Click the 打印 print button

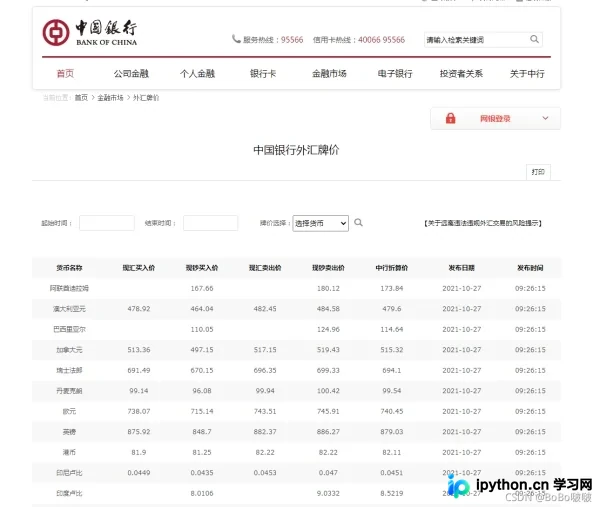coord(538,172)
